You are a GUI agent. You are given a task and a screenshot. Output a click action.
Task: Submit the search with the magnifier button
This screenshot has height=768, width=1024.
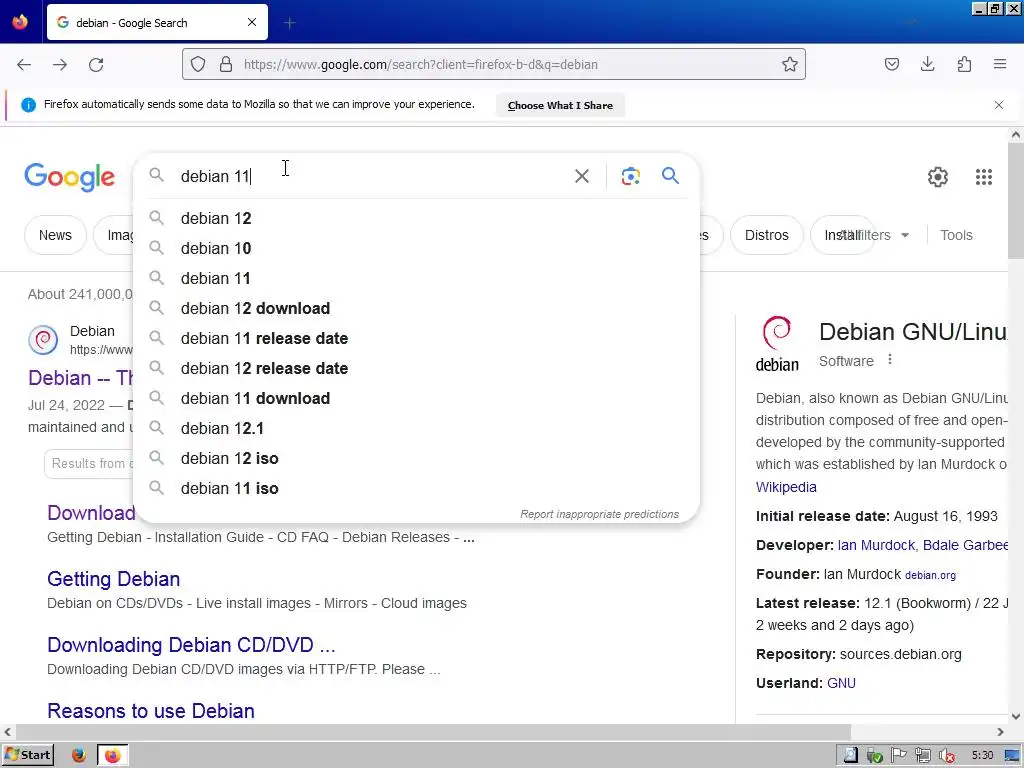670,176
